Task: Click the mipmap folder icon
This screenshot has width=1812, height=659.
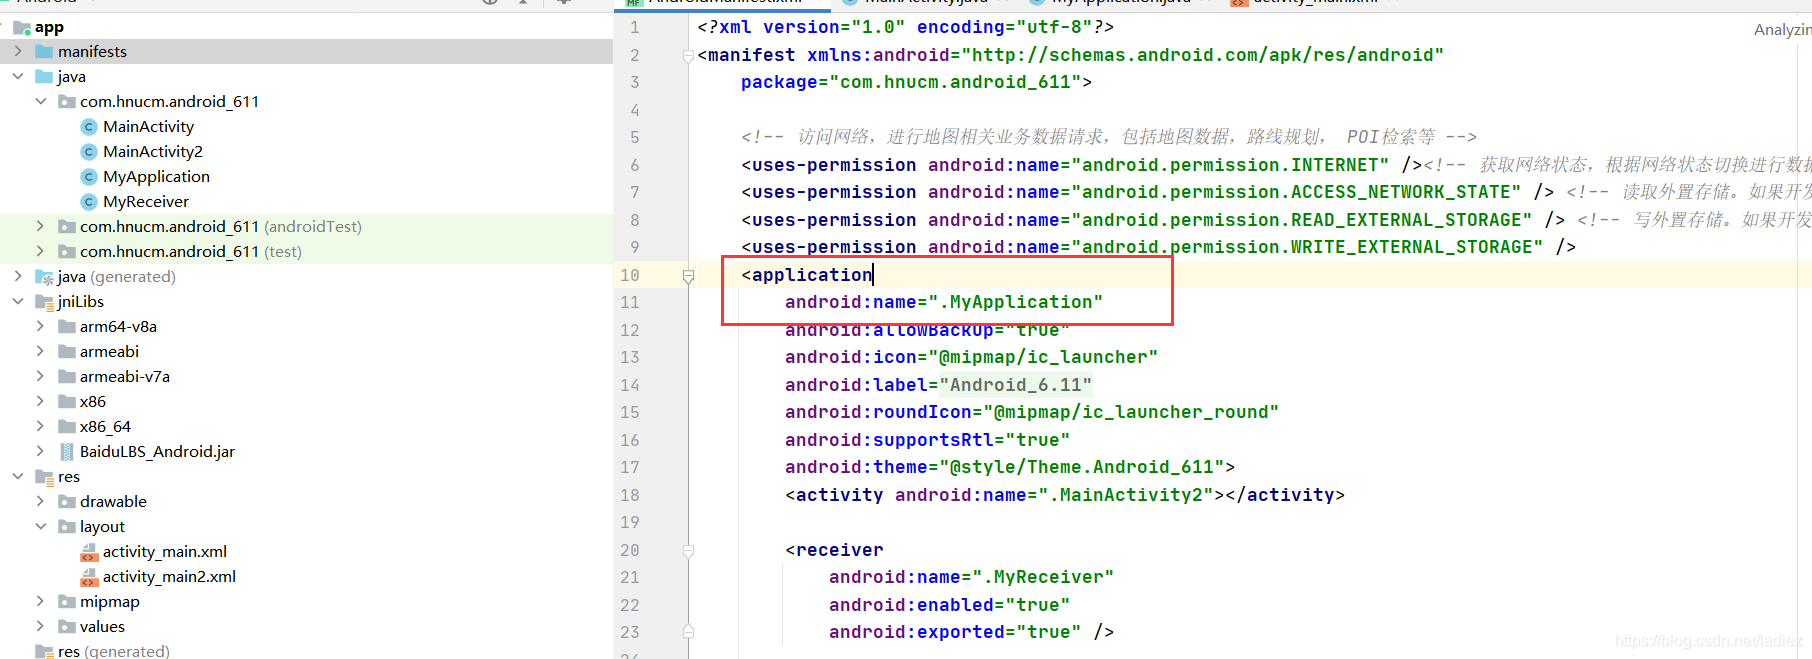Action: pyautogui.click(x=67, y=601)
